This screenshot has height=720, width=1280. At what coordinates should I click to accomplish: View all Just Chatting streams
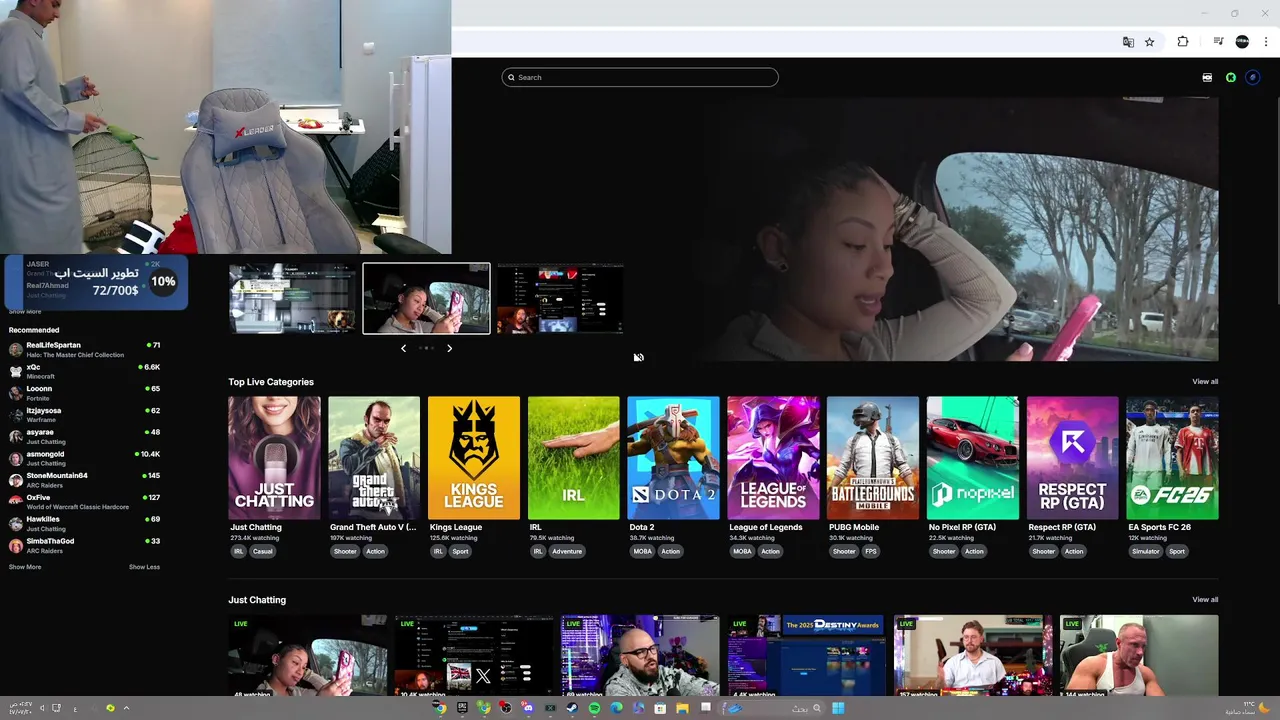[1205, 599]
